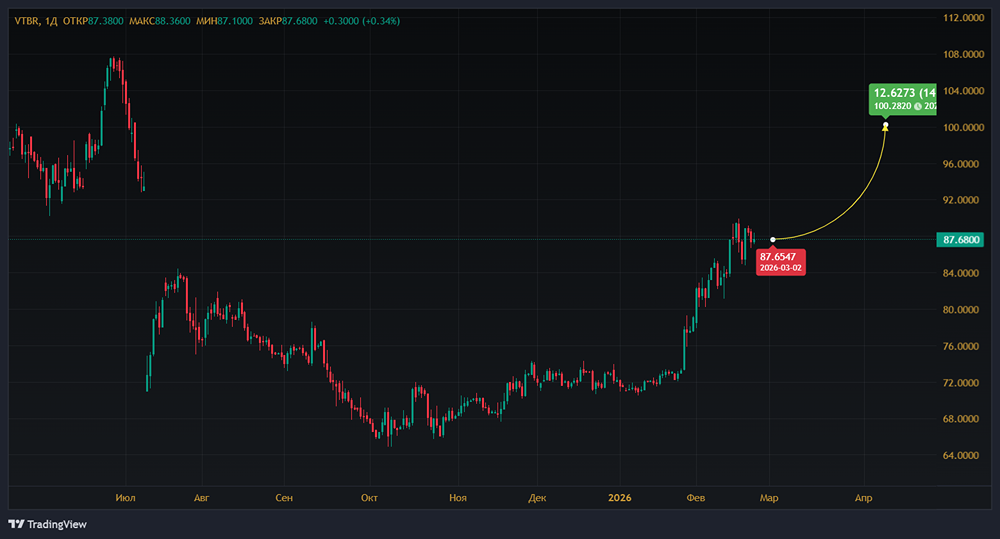This screenshot has width=1000, height=539.
Task: Click the 64.0000 price axis label
Action: pyautogui.click(x=963, y=455)
